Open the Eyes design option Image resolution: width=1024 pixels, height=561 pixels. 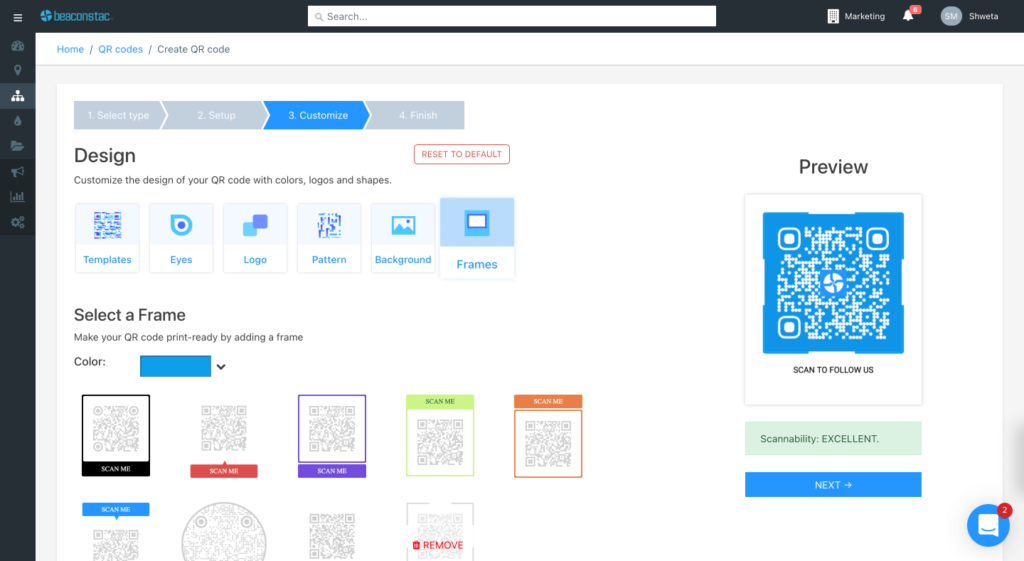(x=181, y=238)
